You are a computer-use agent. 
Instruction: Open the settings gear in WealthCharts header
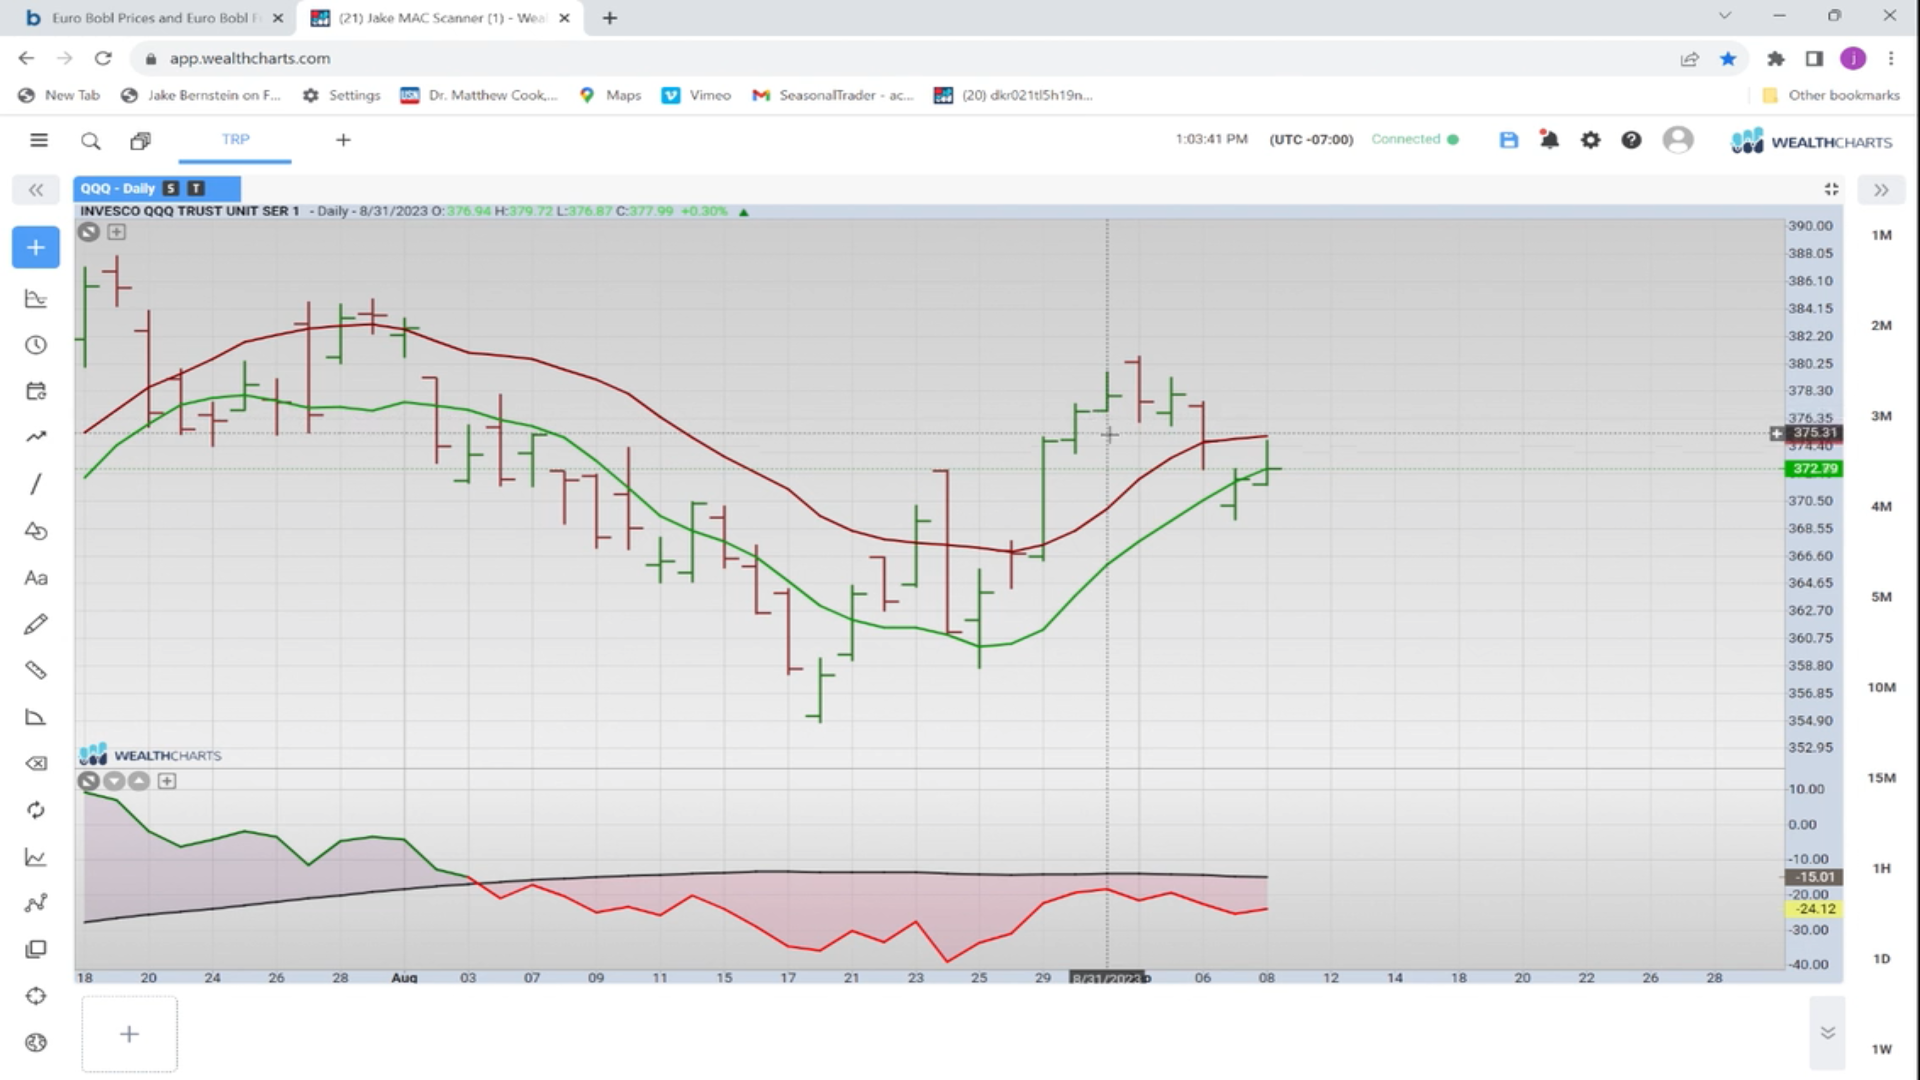(1590, 140)
